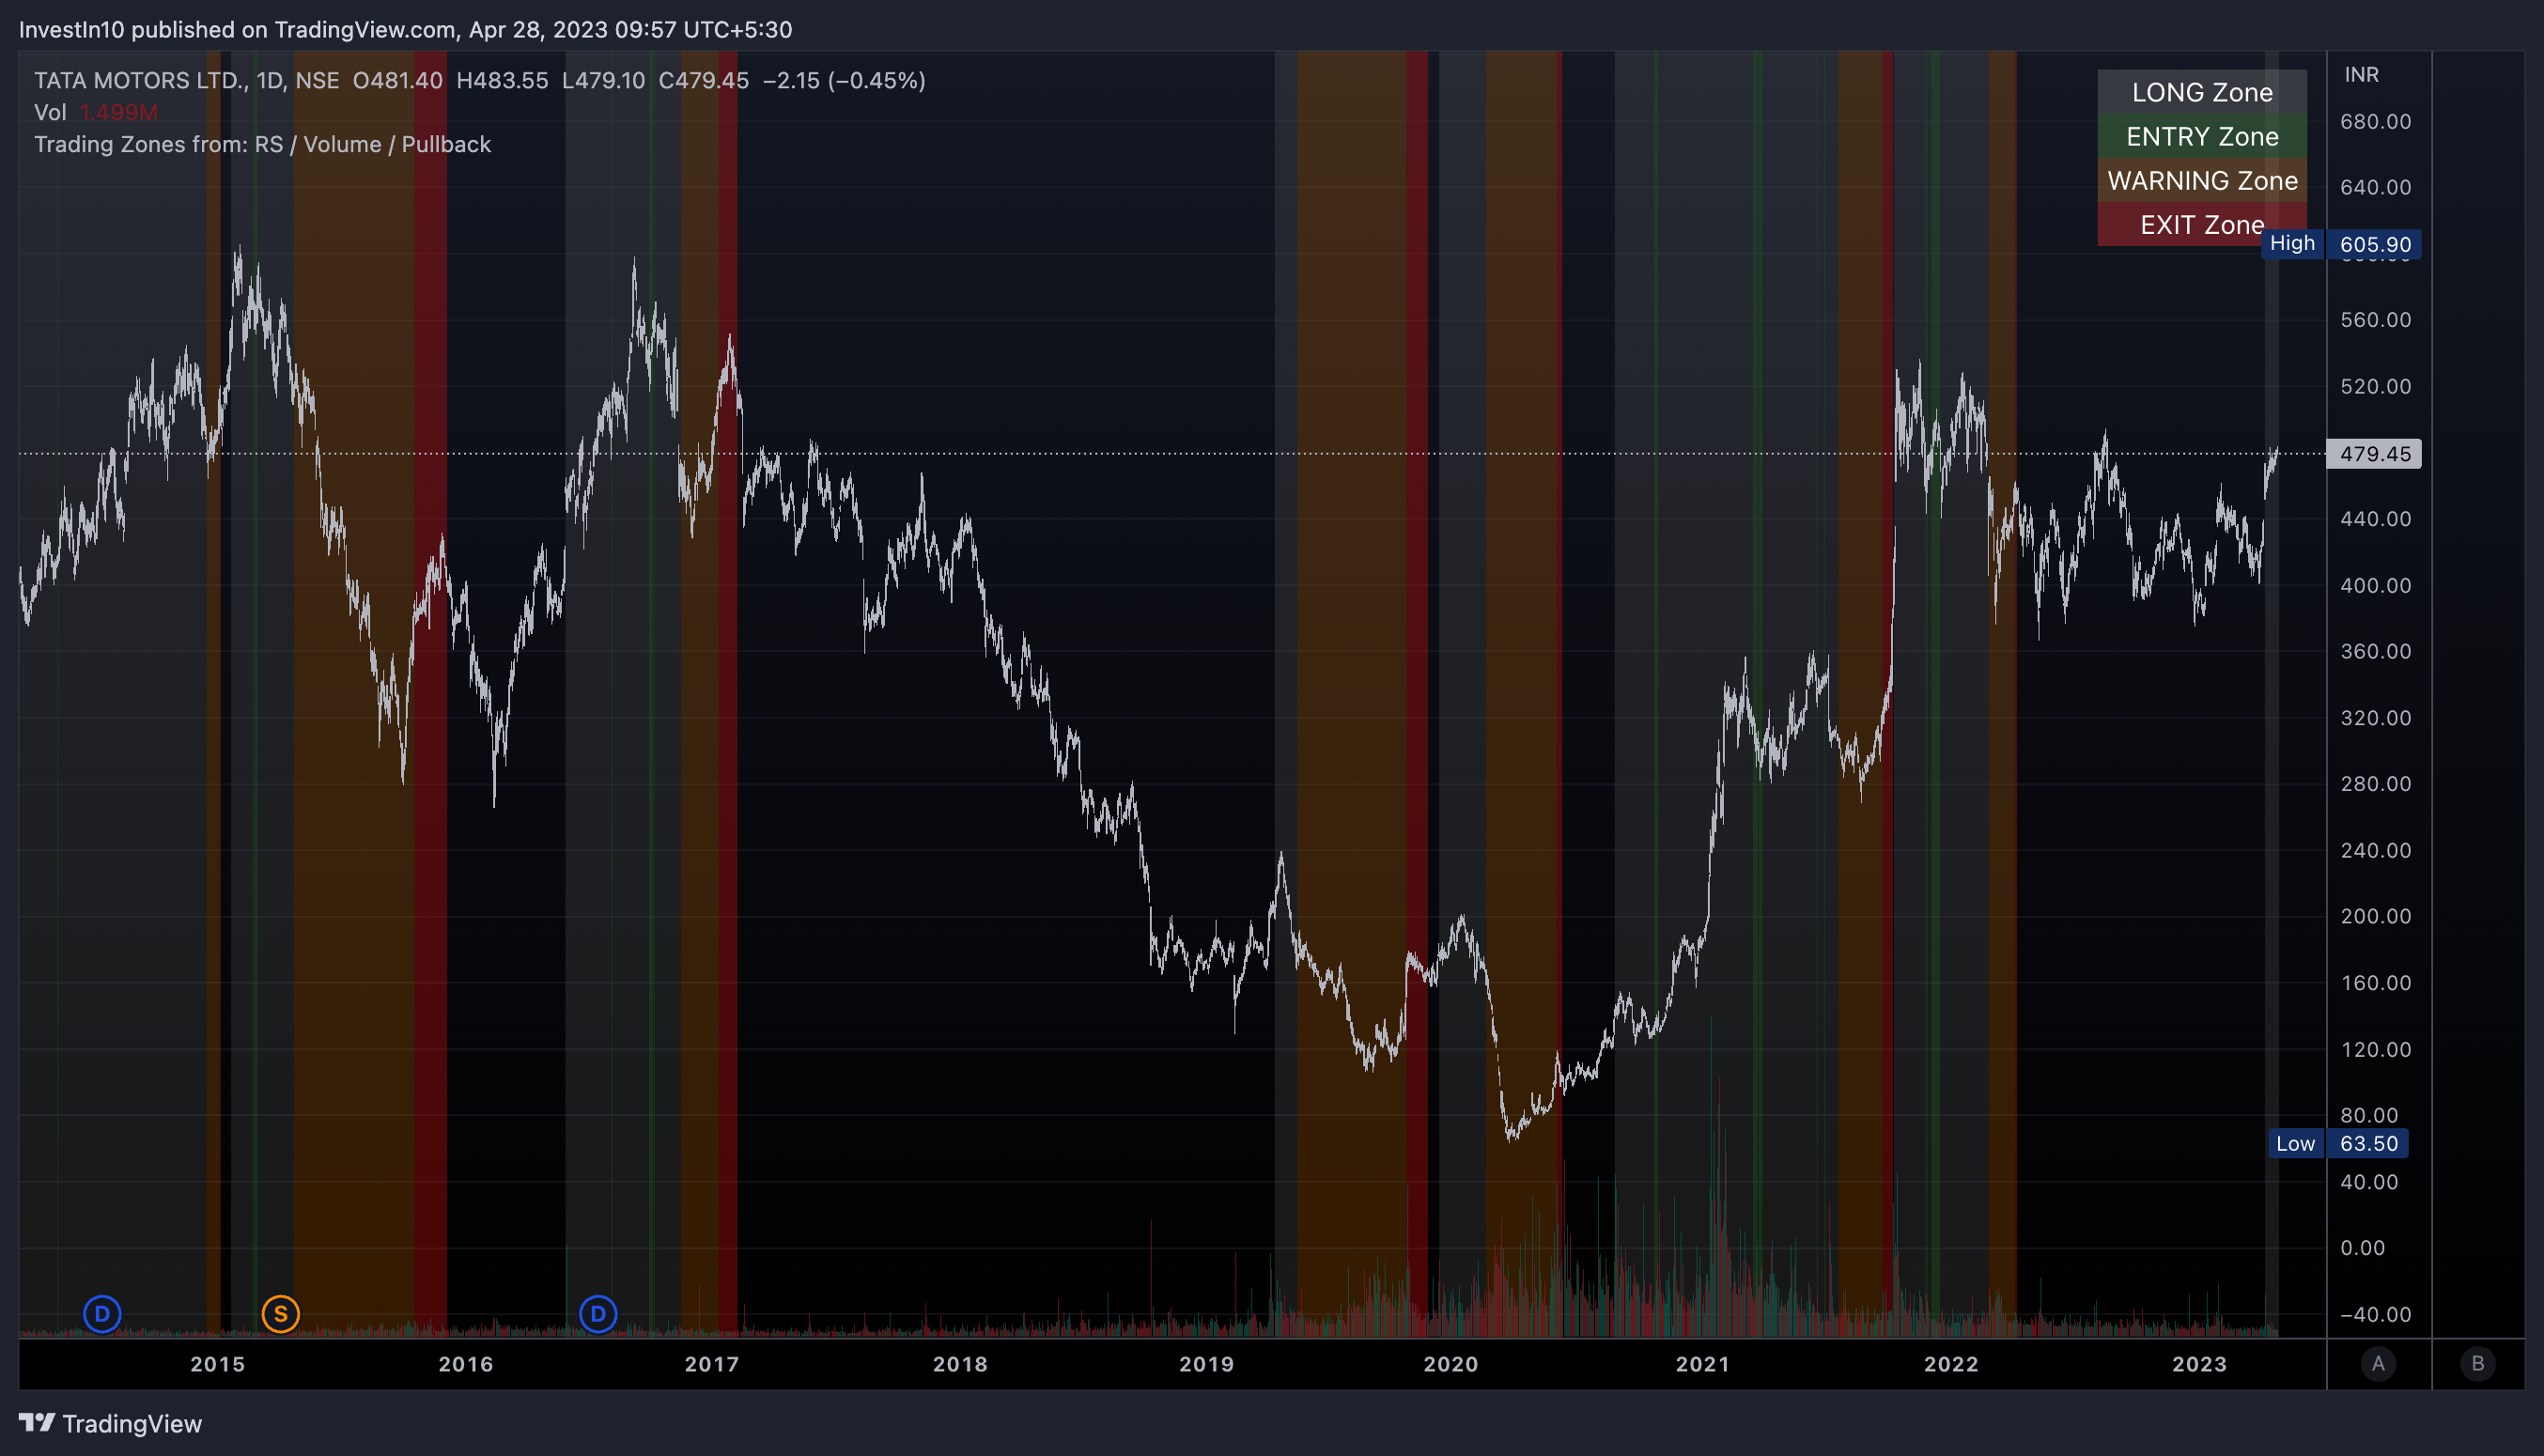The image size is (2544, 1456).
Task: Click the 440.00 price axis label
Action: click(x=2375, y=519)
